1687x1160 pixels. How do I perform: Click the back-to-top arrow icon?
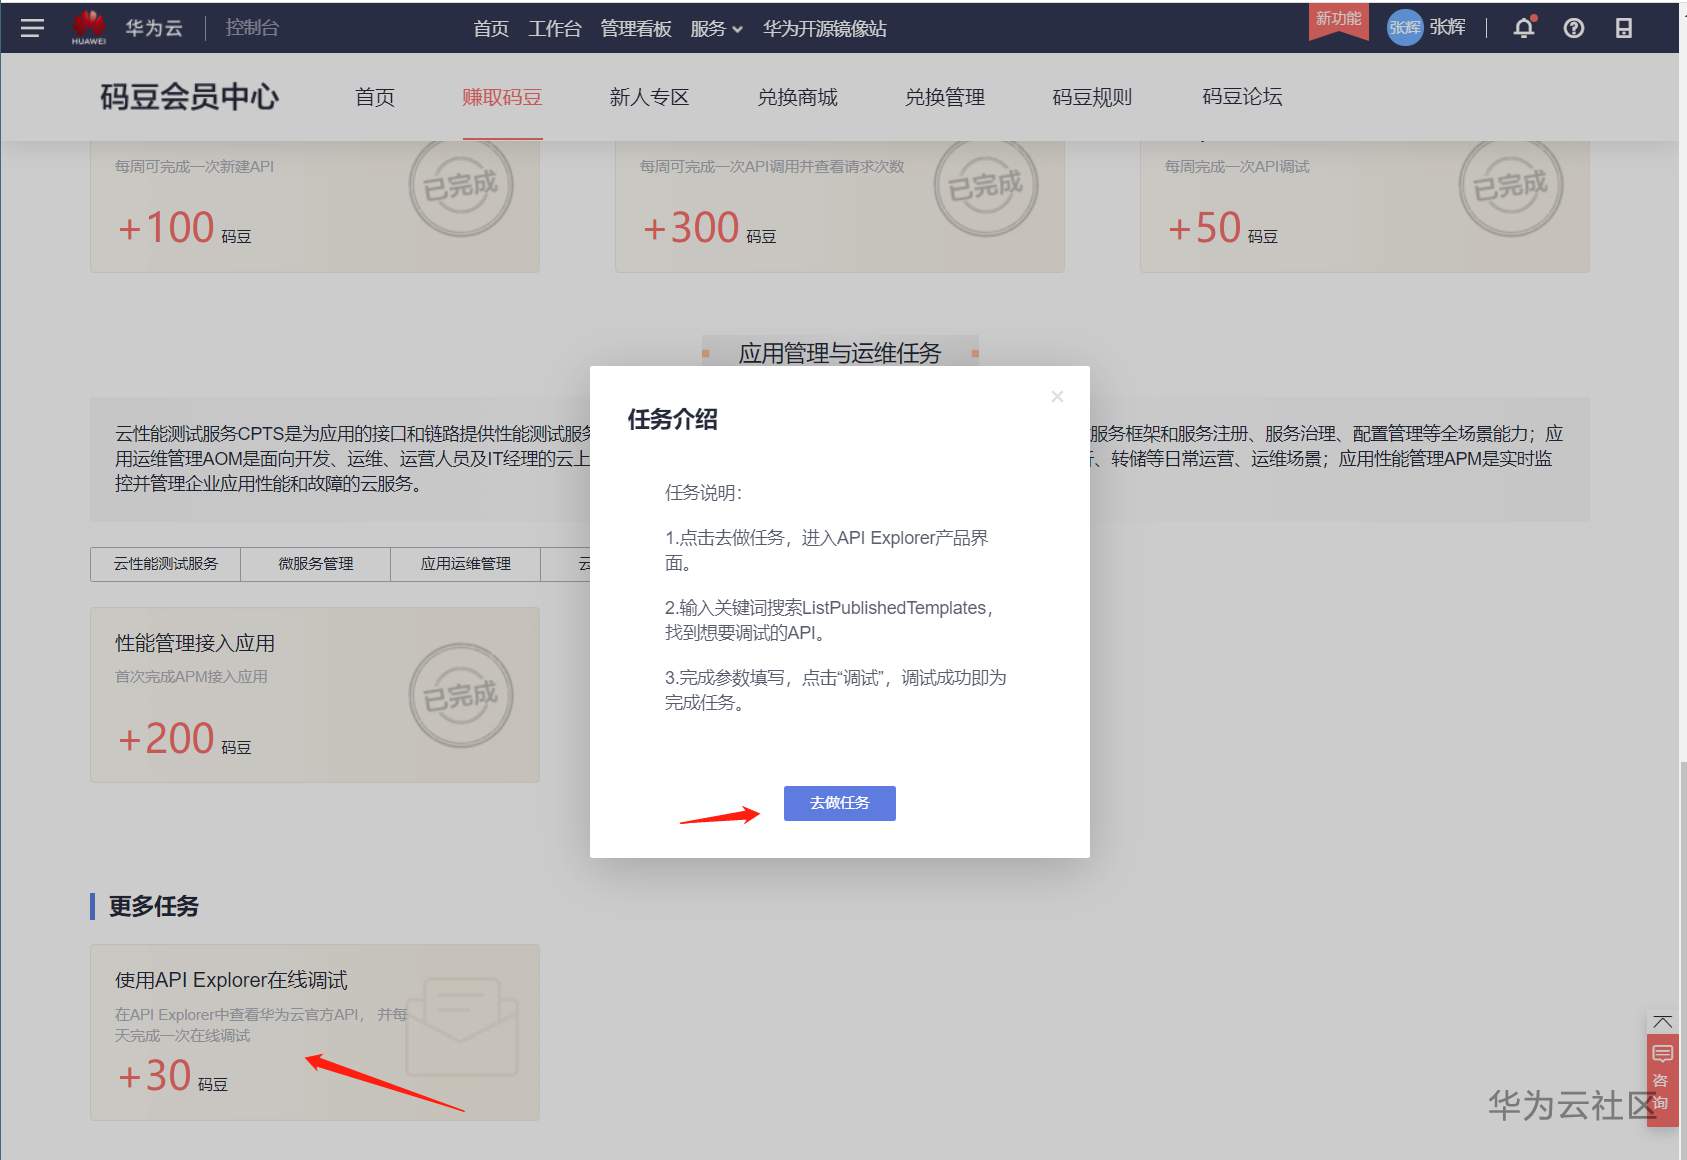point(1663,1022)
